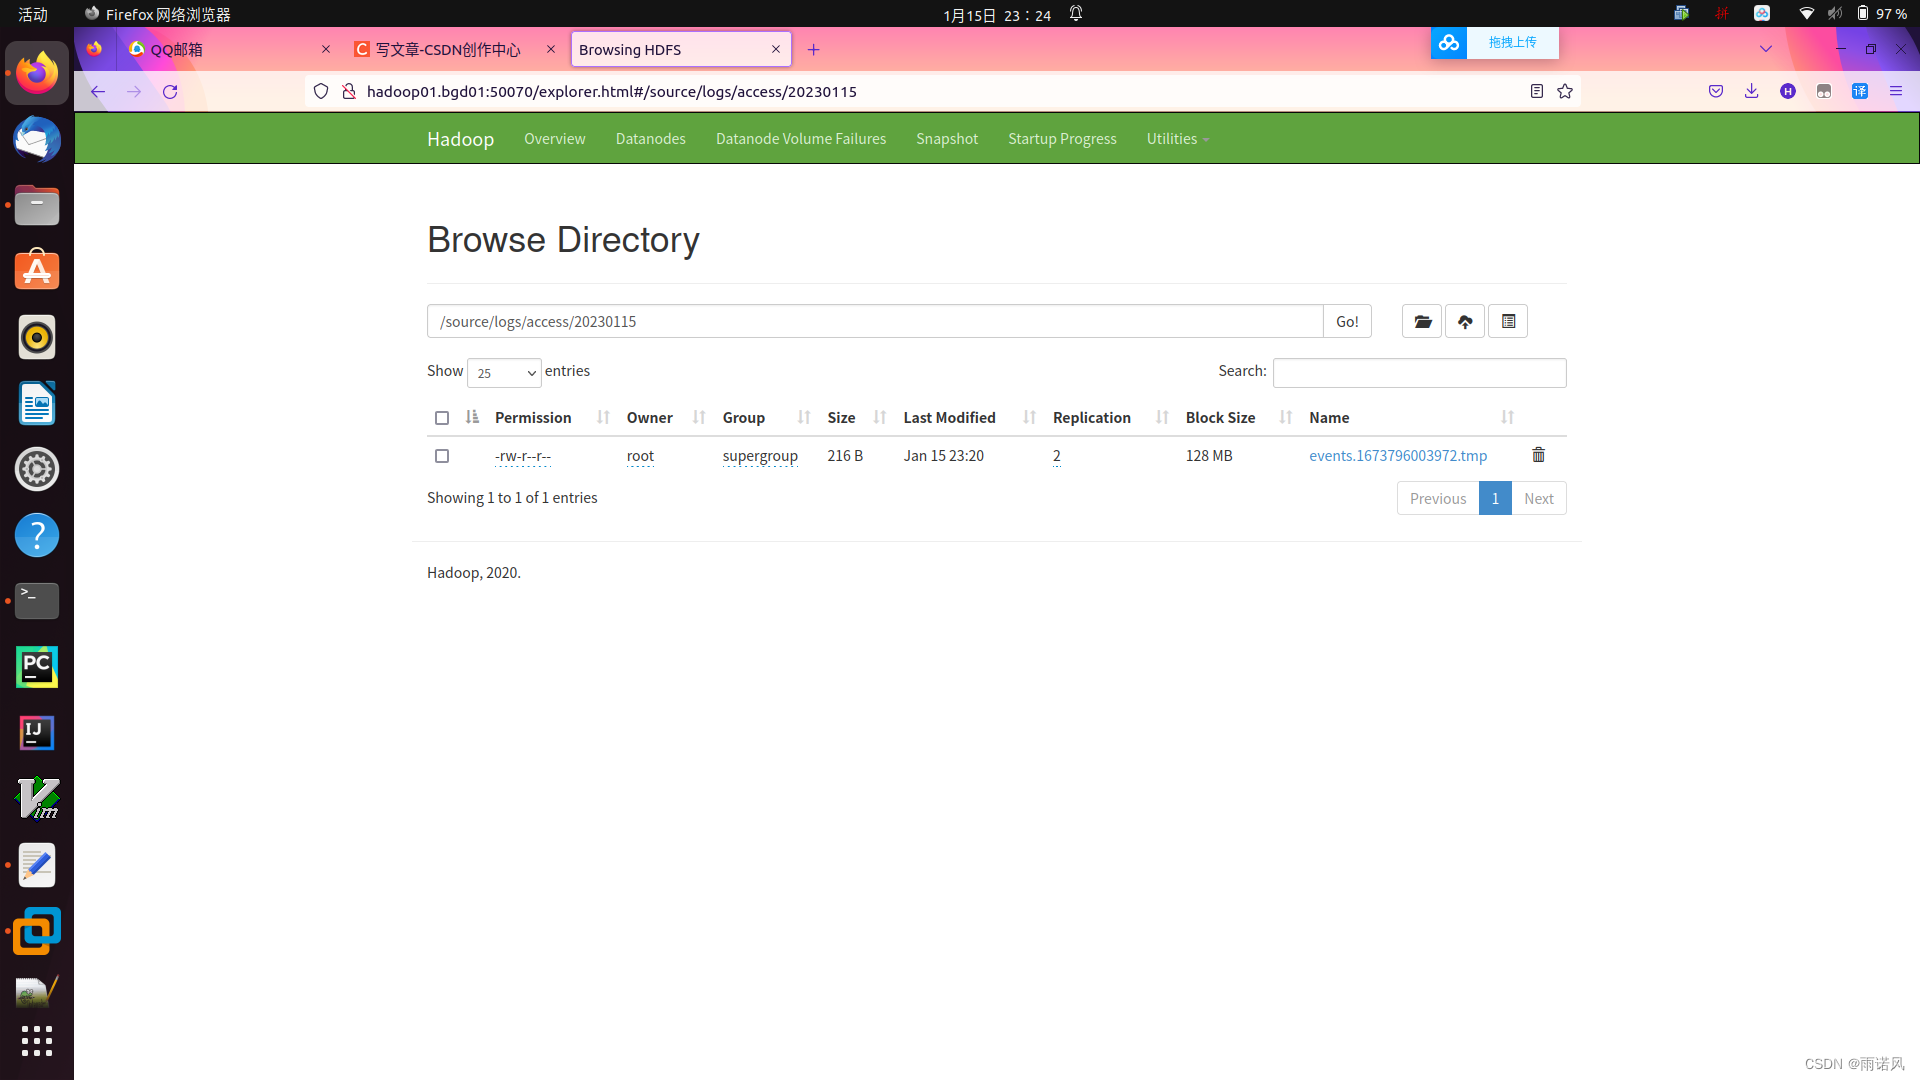This screenshot has width=1920, height=1080.
Task: Click the events.1673796003972.tmp file link
Action: coord(1398,455)
